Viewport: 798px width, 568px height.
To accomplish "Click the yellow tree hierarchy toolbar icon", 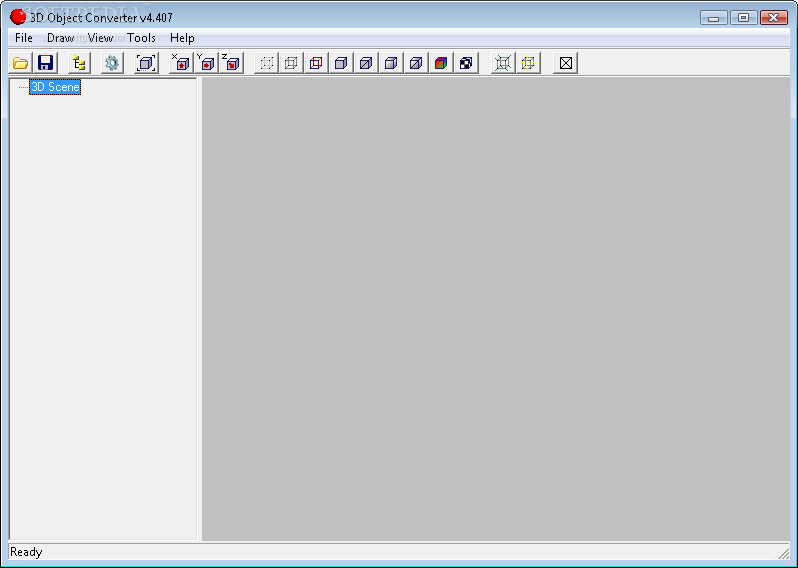I will [79, 63].
